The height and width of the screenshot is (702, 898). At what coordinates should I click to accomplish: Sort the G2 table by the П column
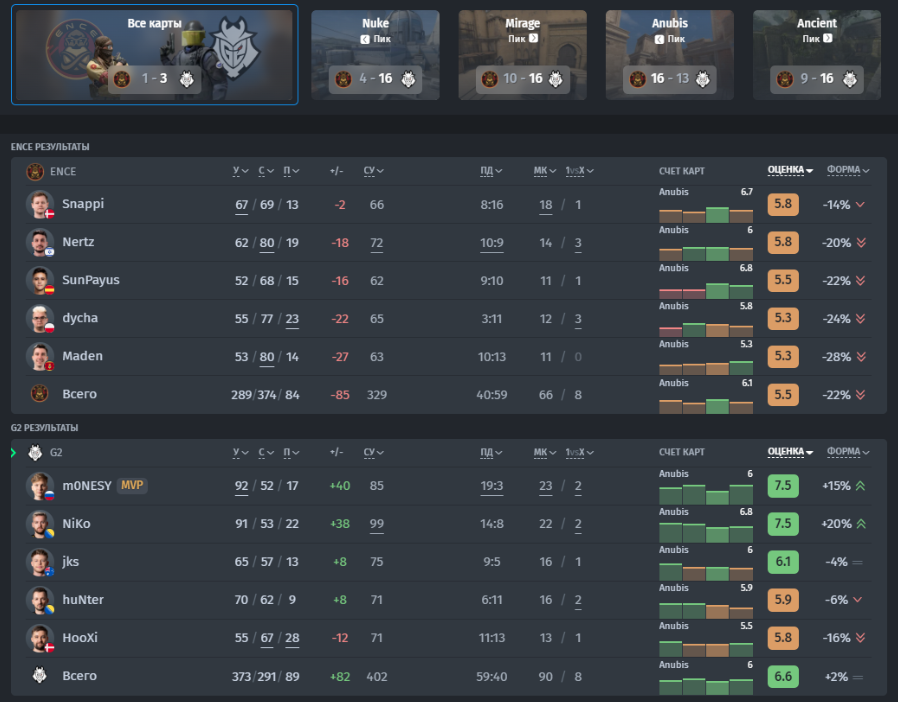291,452
